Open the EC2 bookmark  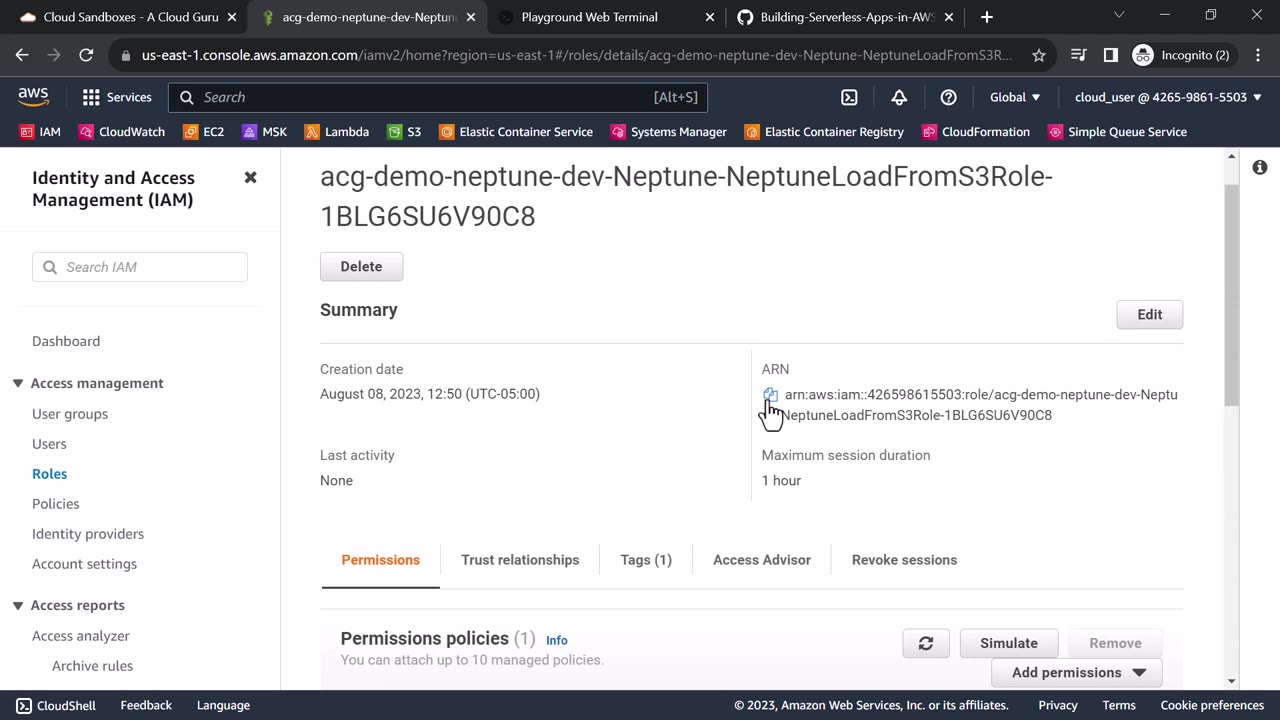(203, 132)
